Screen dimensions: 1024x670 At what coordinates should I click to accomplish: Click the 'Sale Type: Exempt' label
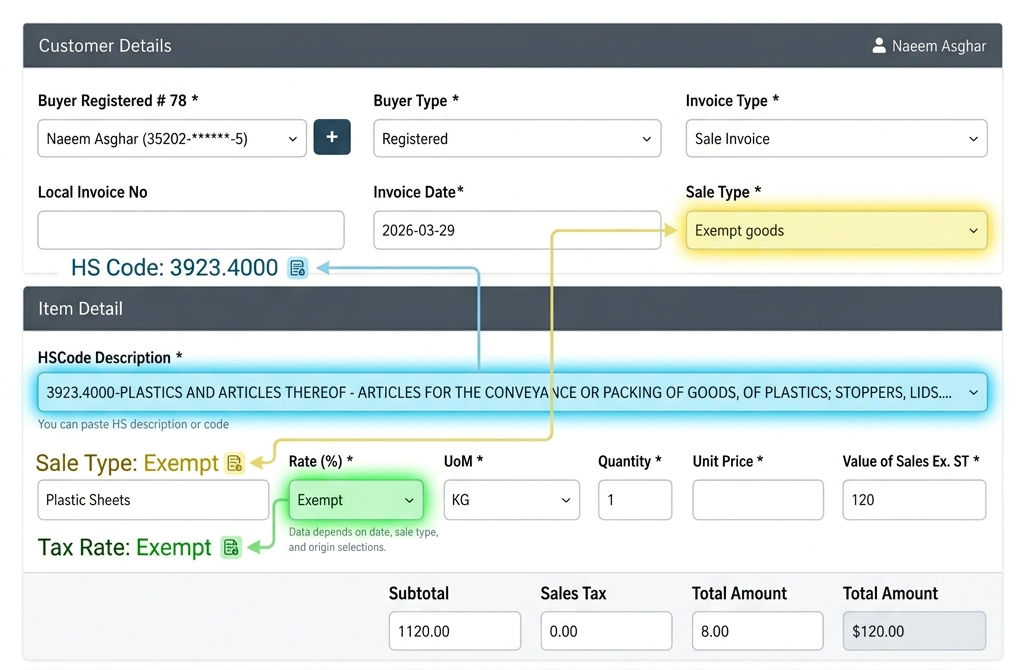(127, 463)
